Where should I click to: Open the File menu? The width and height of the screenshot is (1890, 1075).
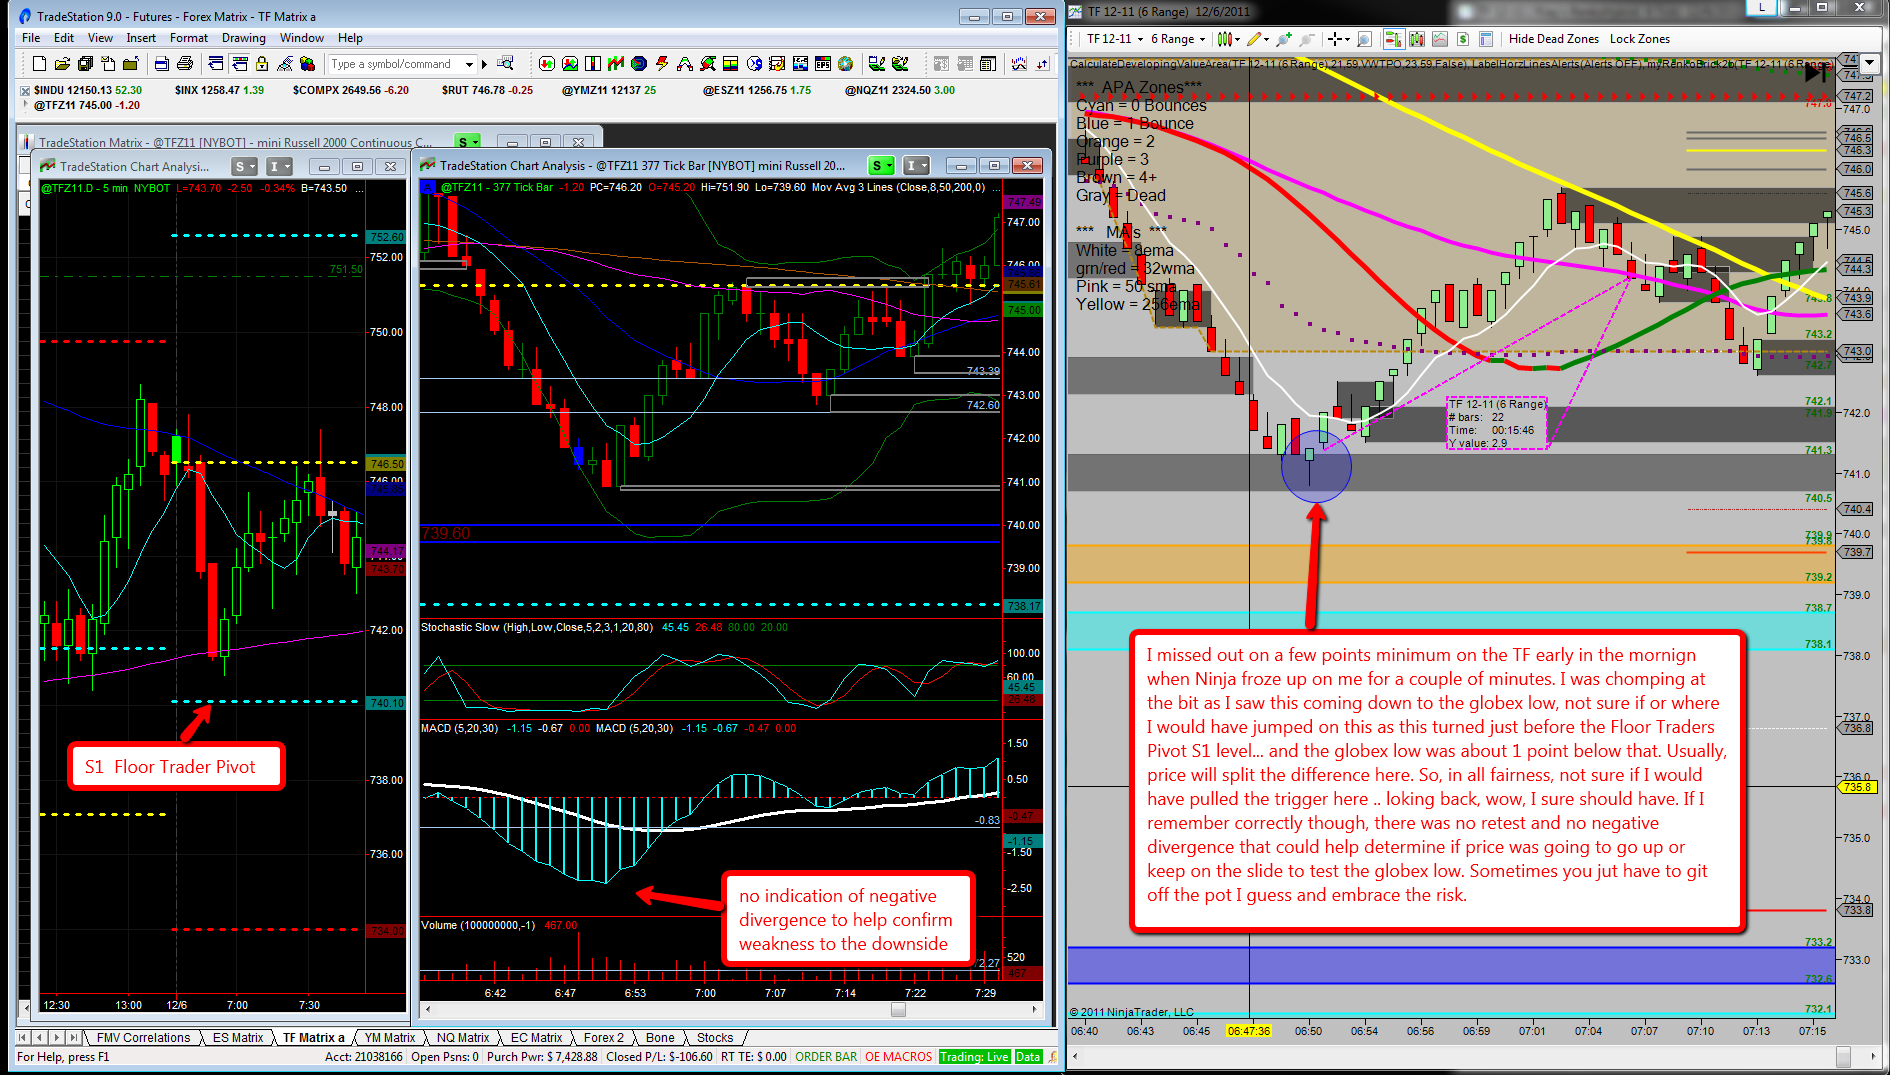coord(31,38)
